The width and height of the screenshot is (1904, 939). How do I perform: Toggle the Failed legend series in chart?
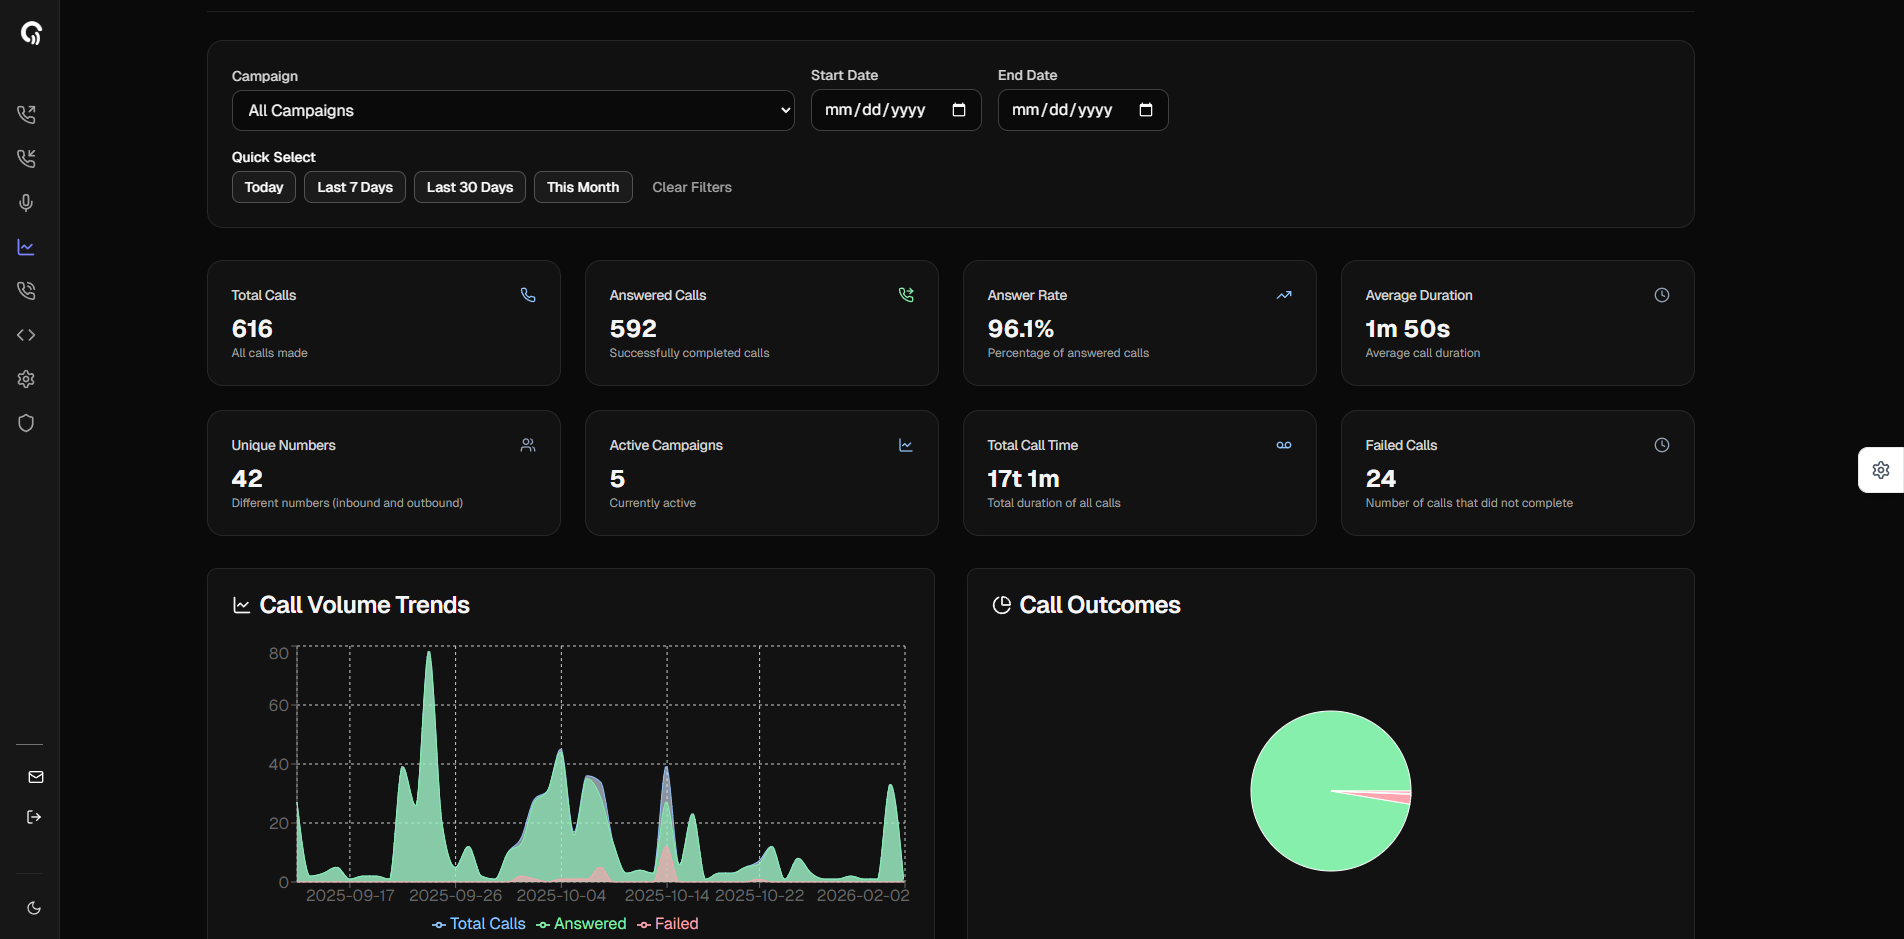coord(668,924)
